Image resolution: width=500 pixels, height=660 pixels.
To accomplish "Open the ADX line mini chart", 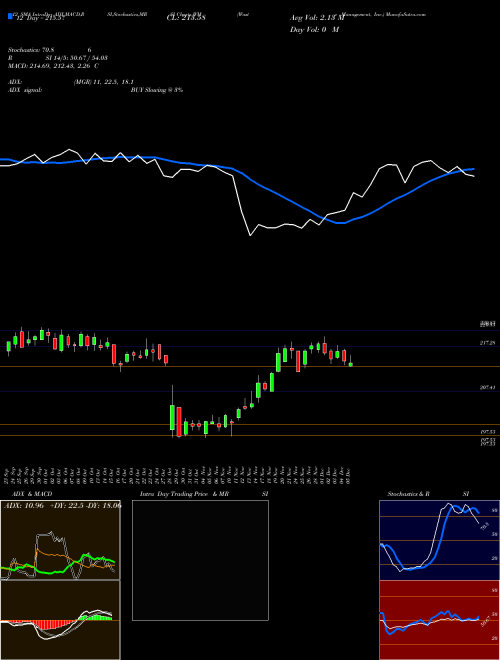I will (x=60, y=540).
